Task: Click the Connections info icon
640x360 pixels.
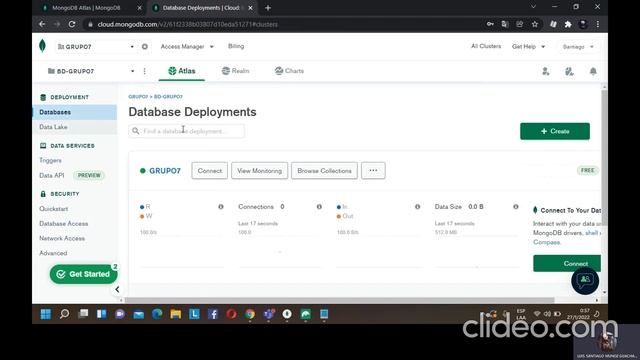Action: (x=319, y=207)
